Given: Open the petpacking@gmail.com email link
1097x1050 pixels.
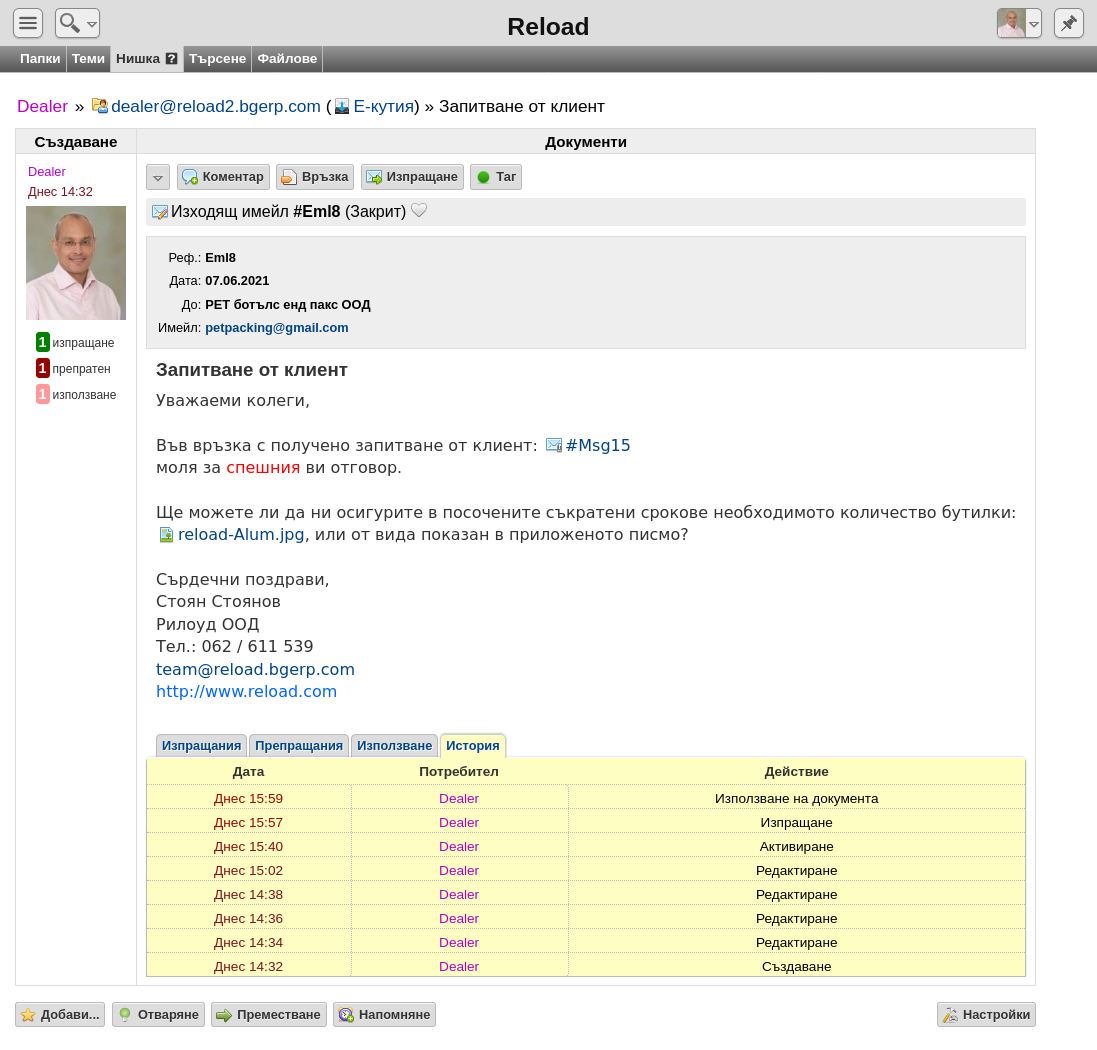Looking at the screenshot, I should click(x=276, y=328).
